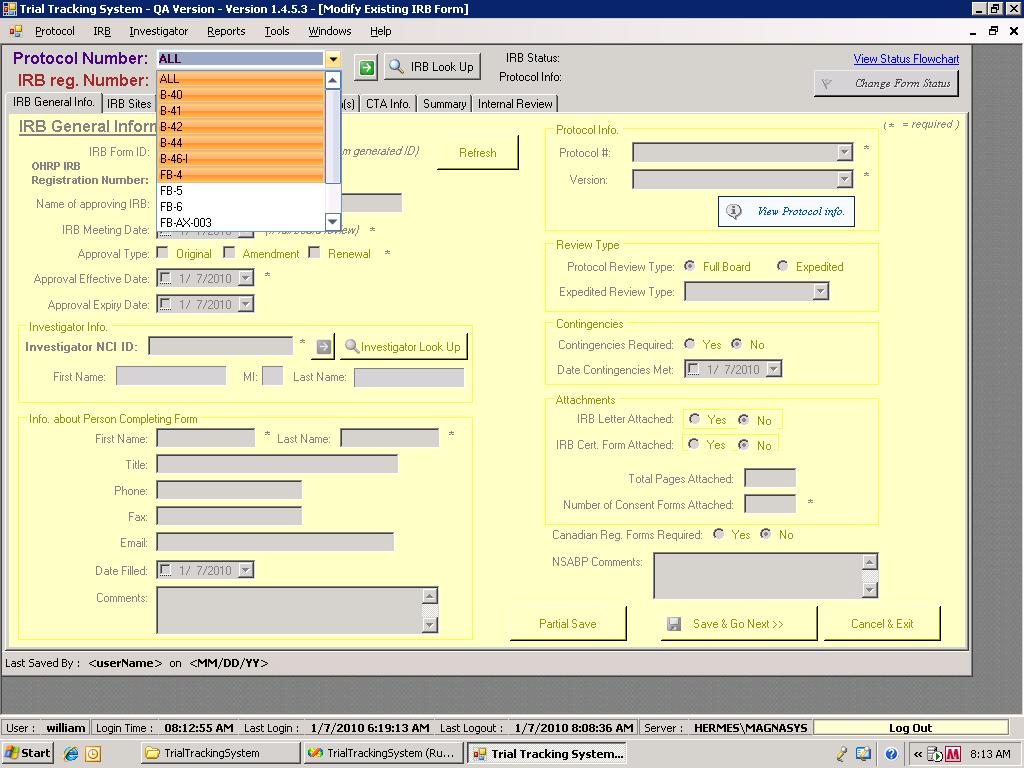Switch to TrialTrackingSystem (Running) taskbar item
Screen dimensions: 1024x768
click(x=384, y=753)
